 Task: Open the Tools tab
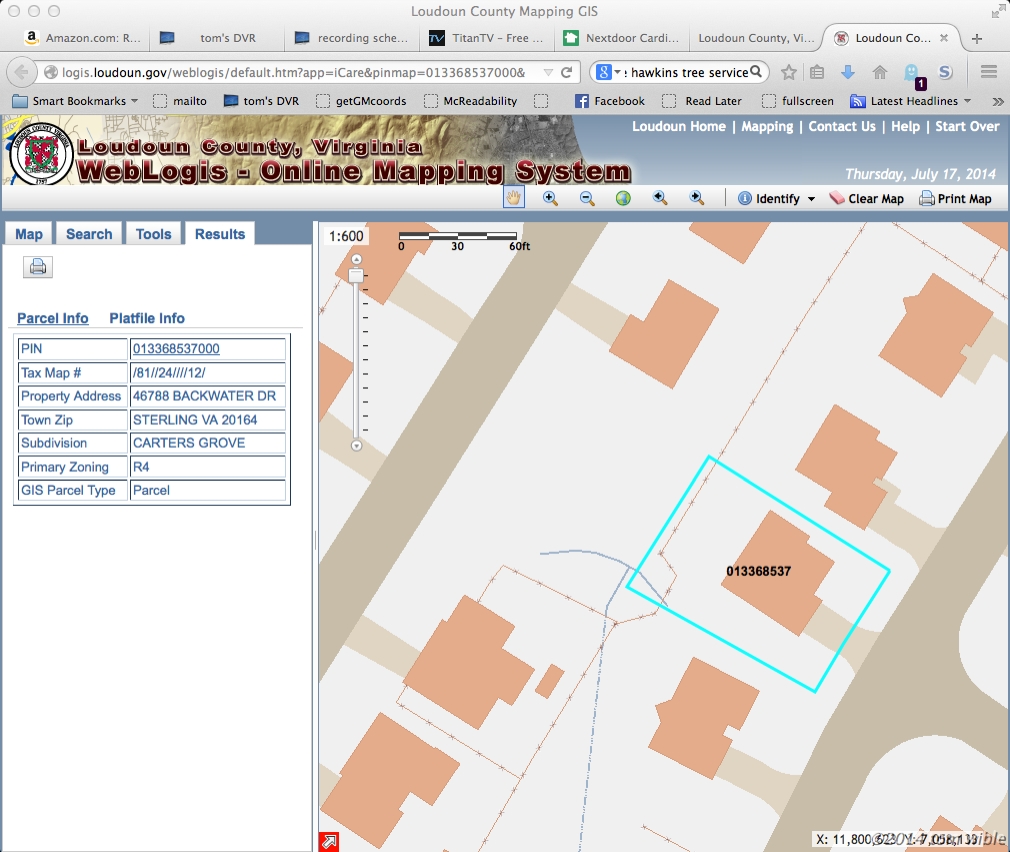coord(153,234)
